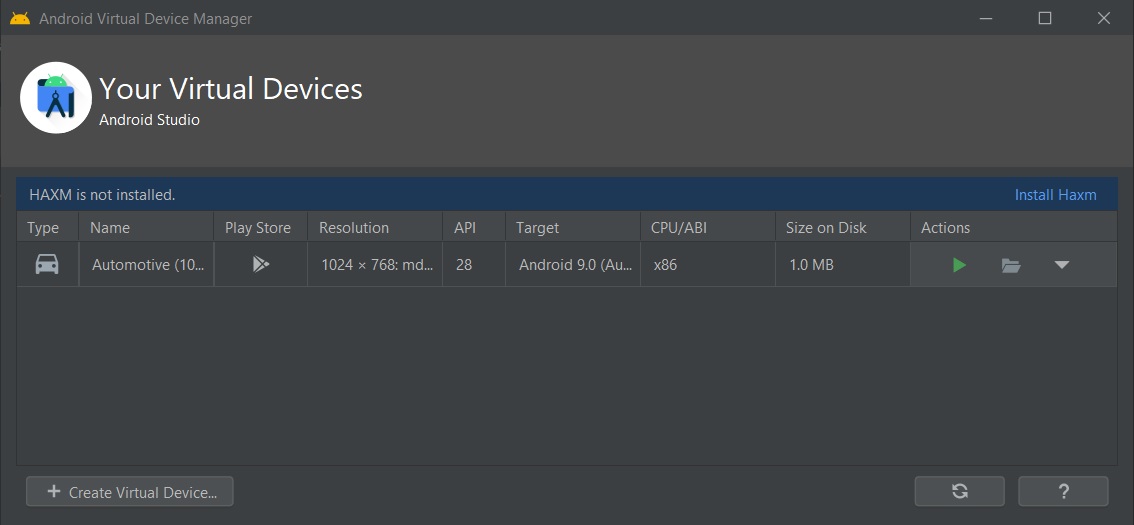Image resolution: width=1134 pixels, height=525 pixels.
Task: Click the refresh devices button
Action: pos(959,491)
